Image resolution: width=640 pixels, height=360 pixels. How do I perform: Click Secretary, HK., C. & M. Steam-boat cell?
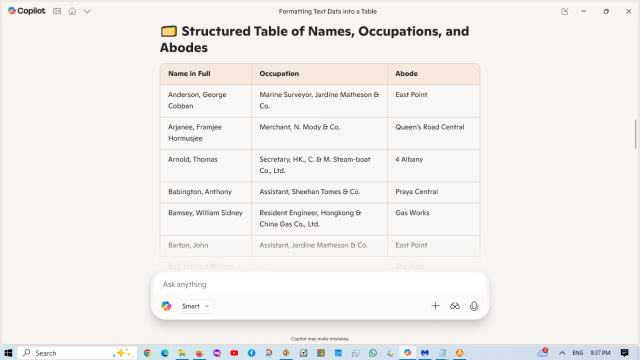319,165
